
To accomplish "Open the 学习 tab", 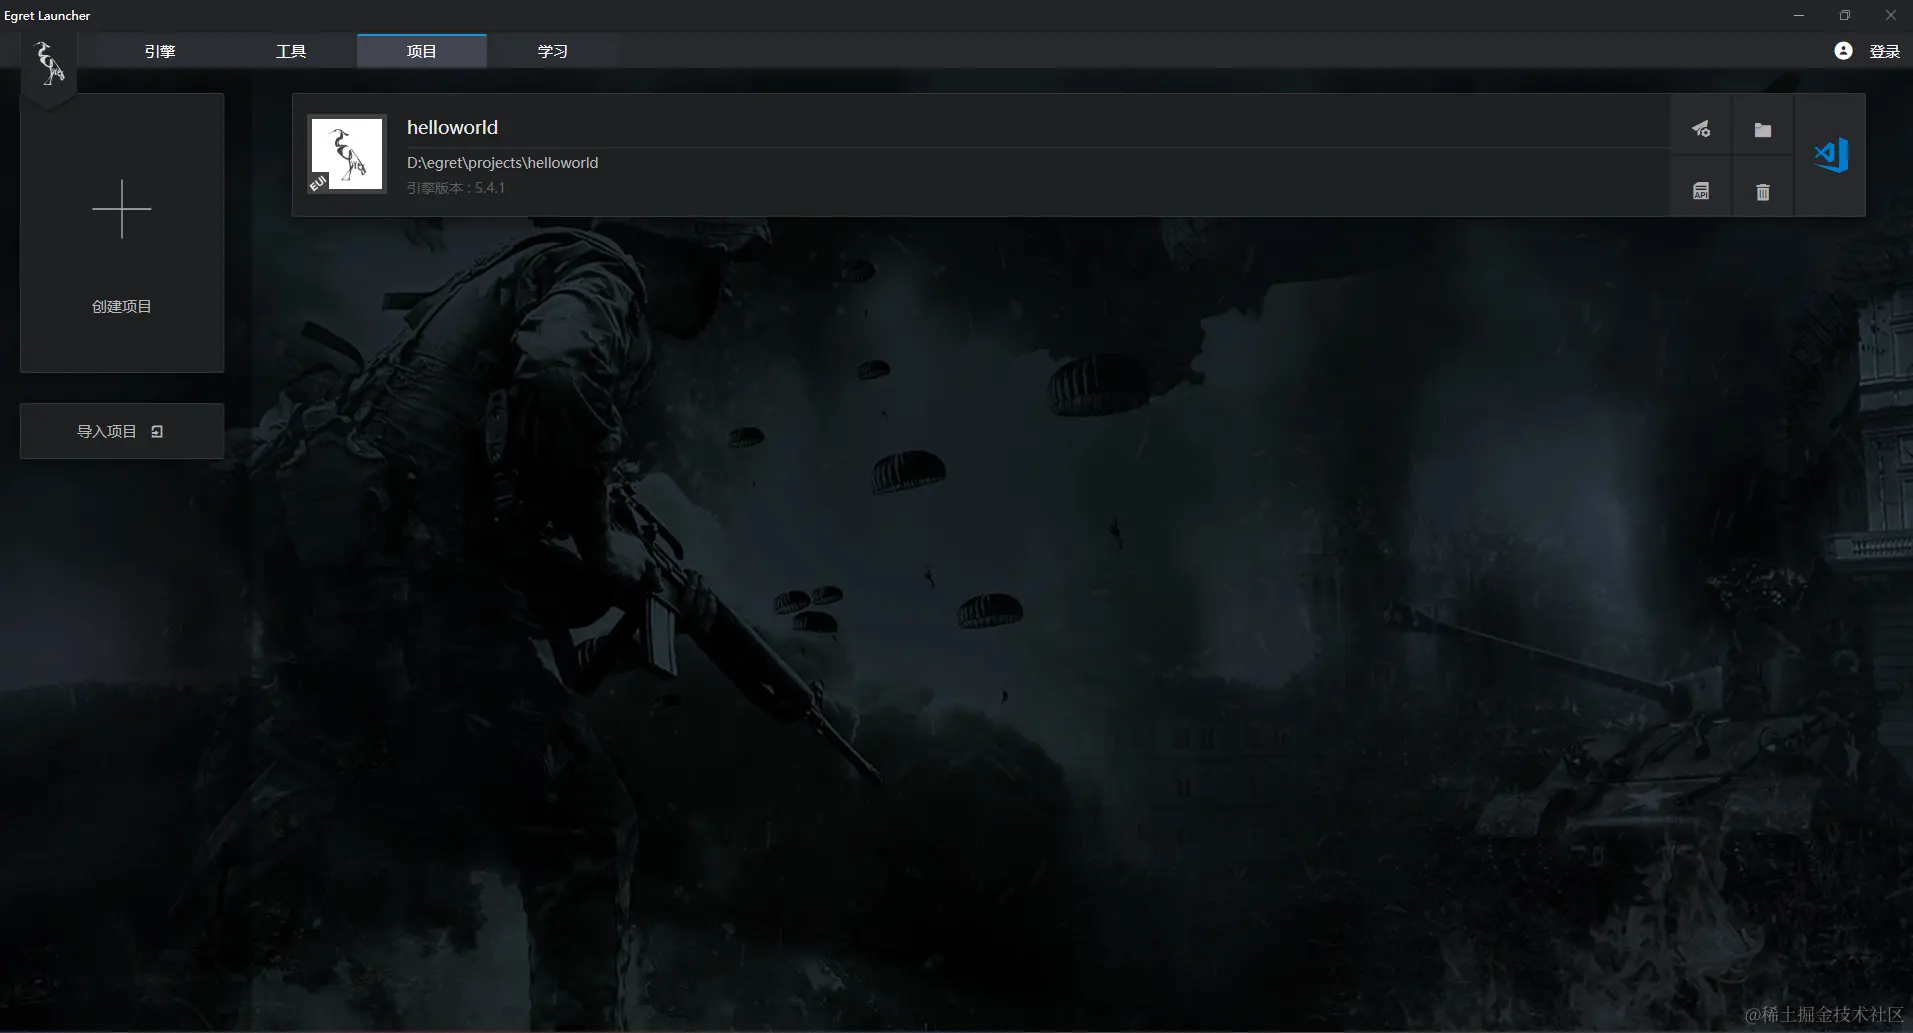I will point(553,51).
